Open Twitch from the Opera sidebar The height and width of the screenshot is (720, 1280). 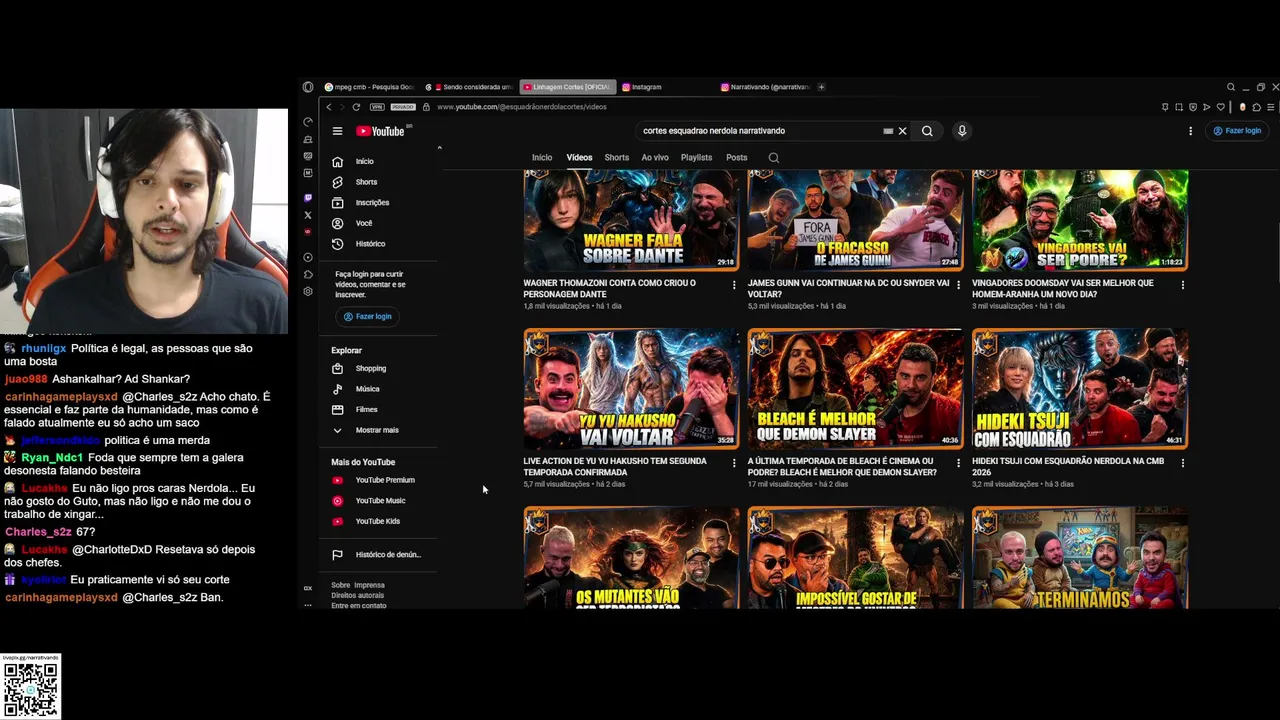[308, 198]
